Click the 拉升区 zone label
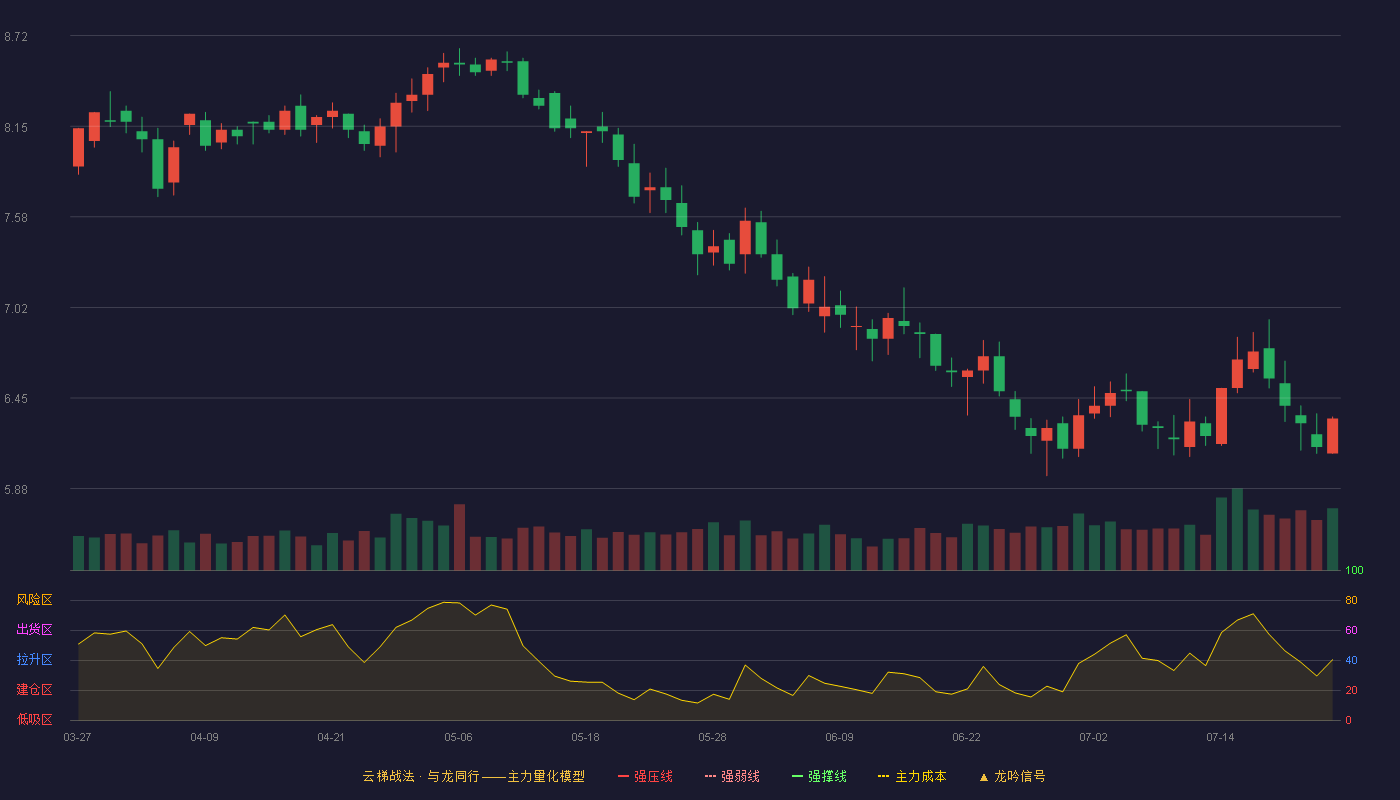Viewport: 1400px width, 800px height. [34, 660]
